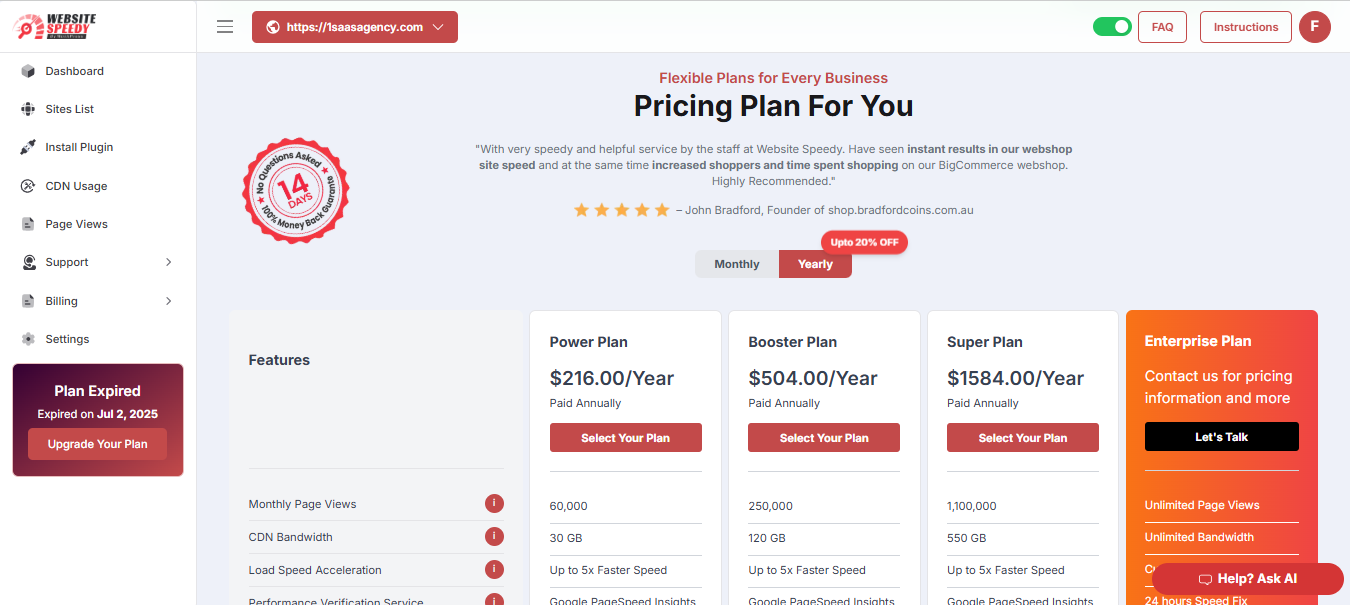The width and height of the screenshot is (1350, 605).
Task: Switch billing to Monthly
Action: coord(737,264)
